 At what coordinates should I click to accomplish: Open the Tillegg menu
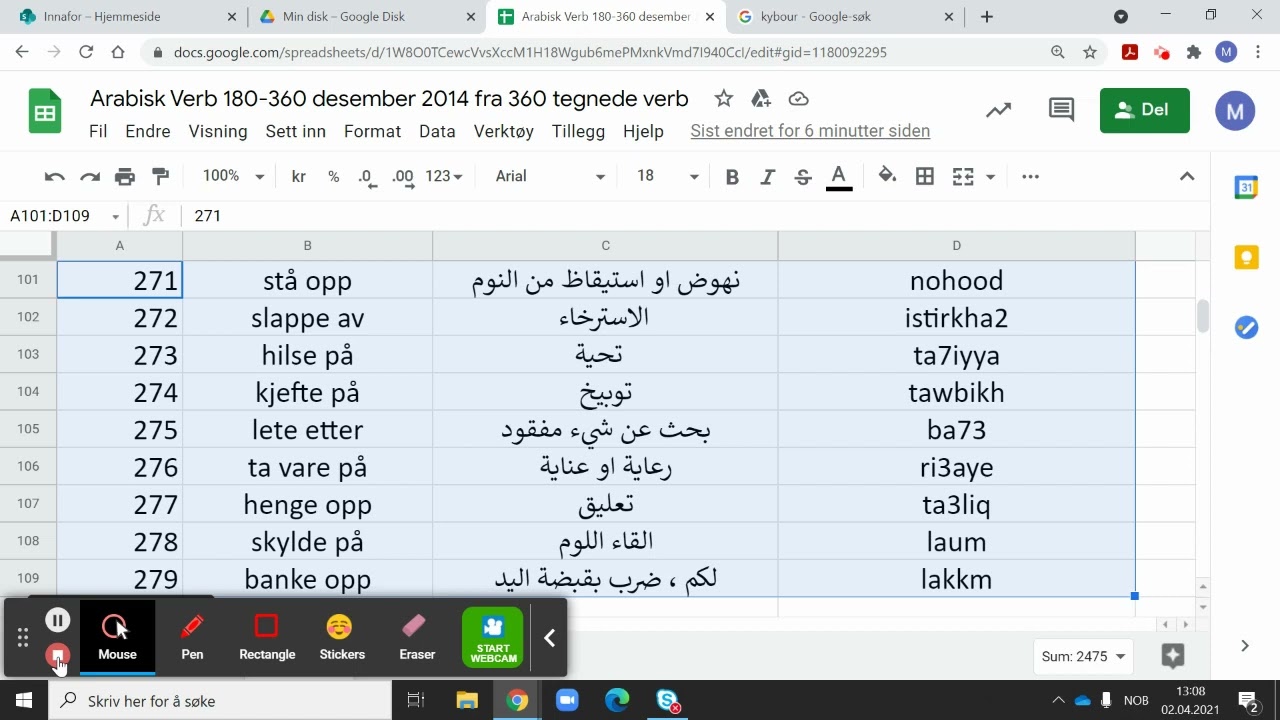(578, 131)
